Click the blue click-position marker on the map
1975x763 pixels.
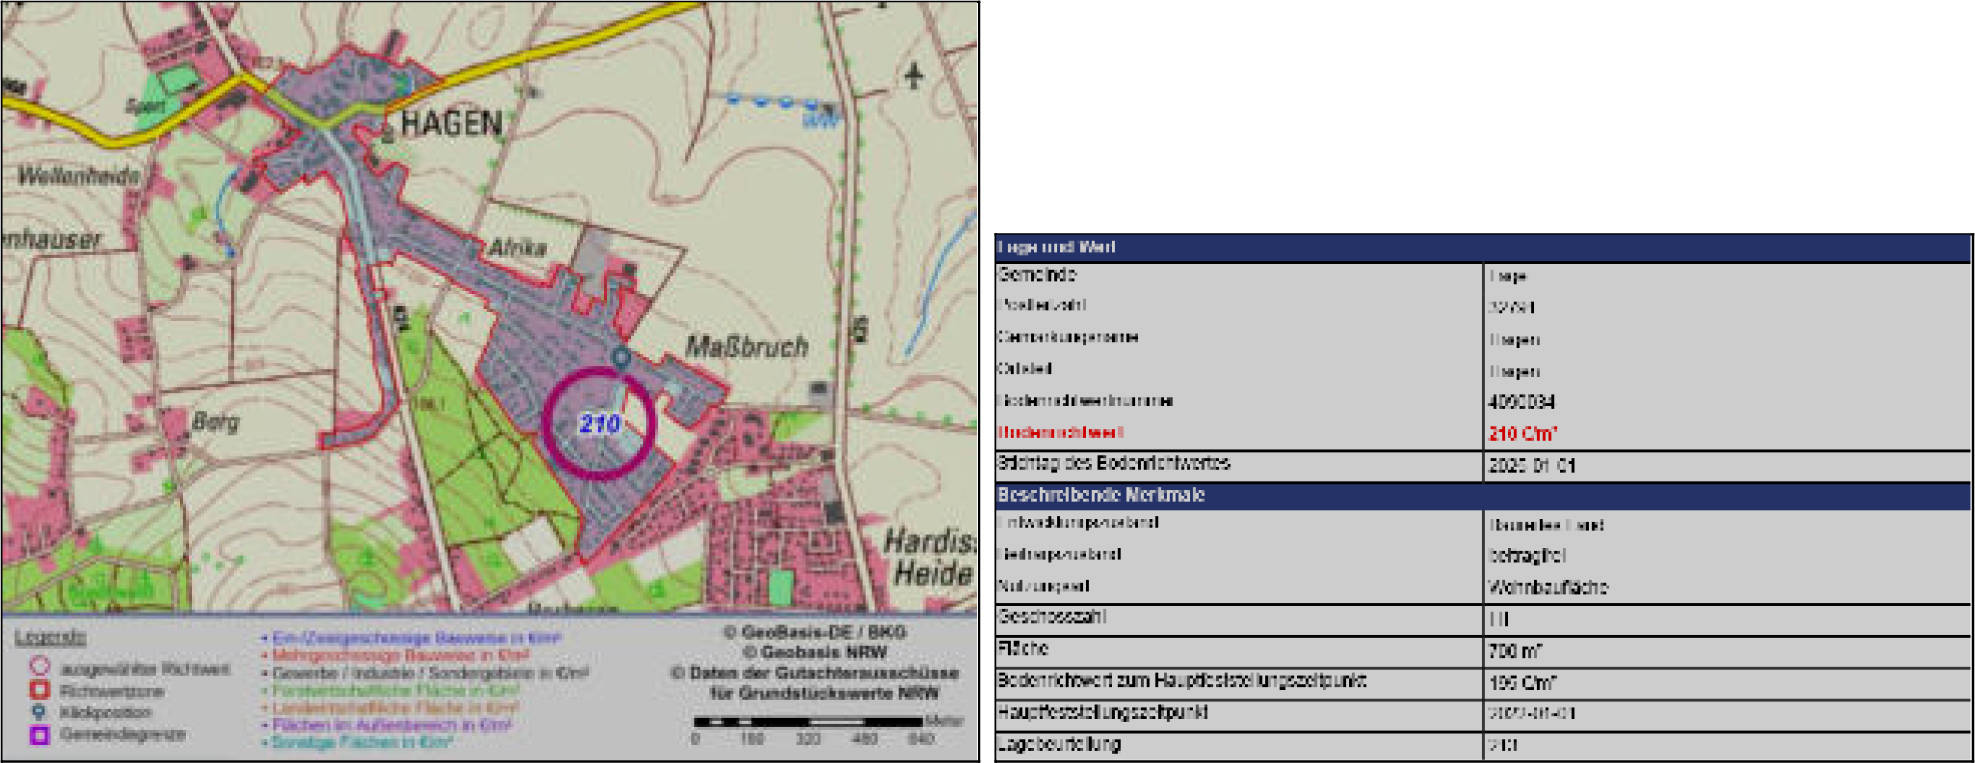621,358
